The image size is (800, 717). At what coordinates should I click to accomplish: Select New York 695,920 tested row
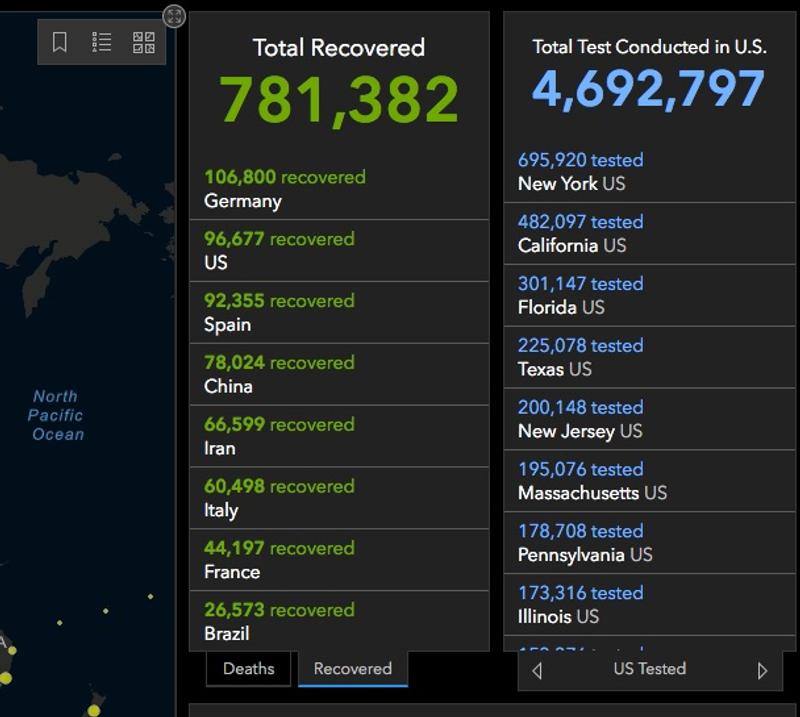coord(649,172)
